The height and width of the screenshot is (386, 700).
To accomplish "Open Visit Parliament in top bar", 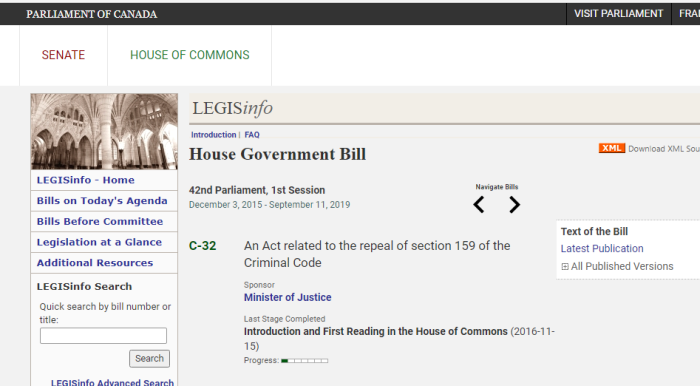I will (618, 14).
